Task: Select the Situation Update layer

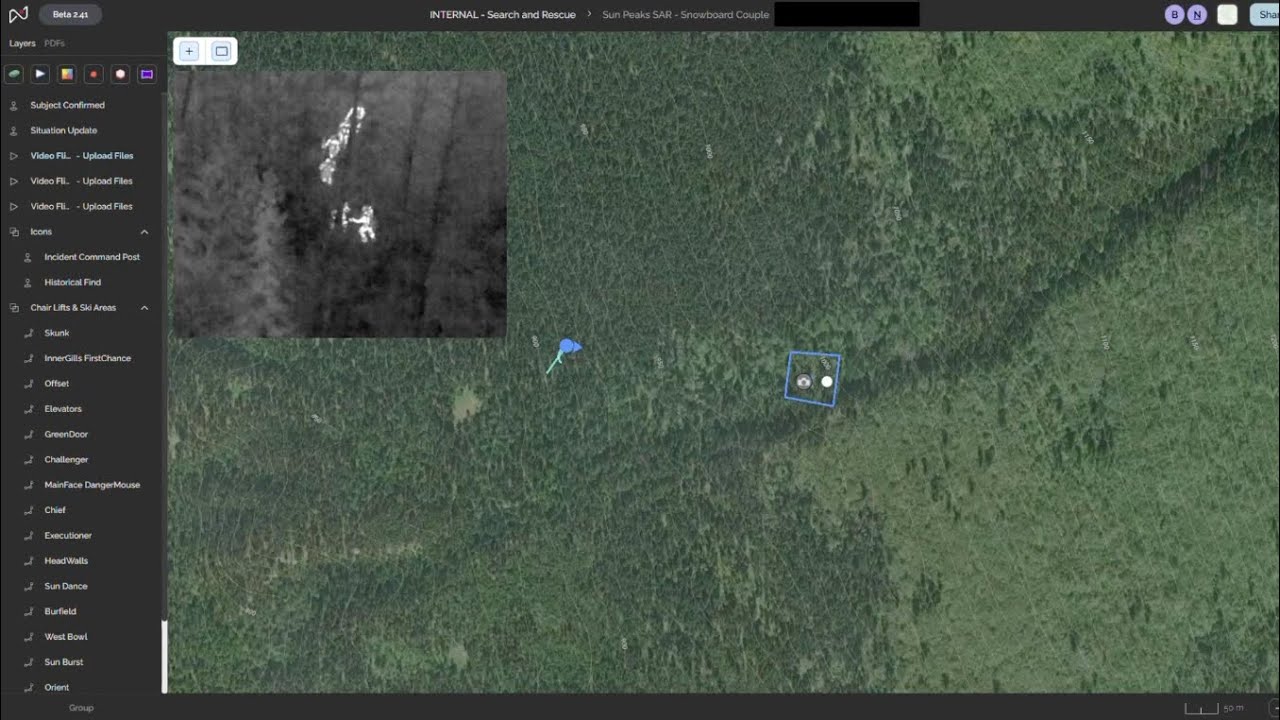Action: click(63, 131)
